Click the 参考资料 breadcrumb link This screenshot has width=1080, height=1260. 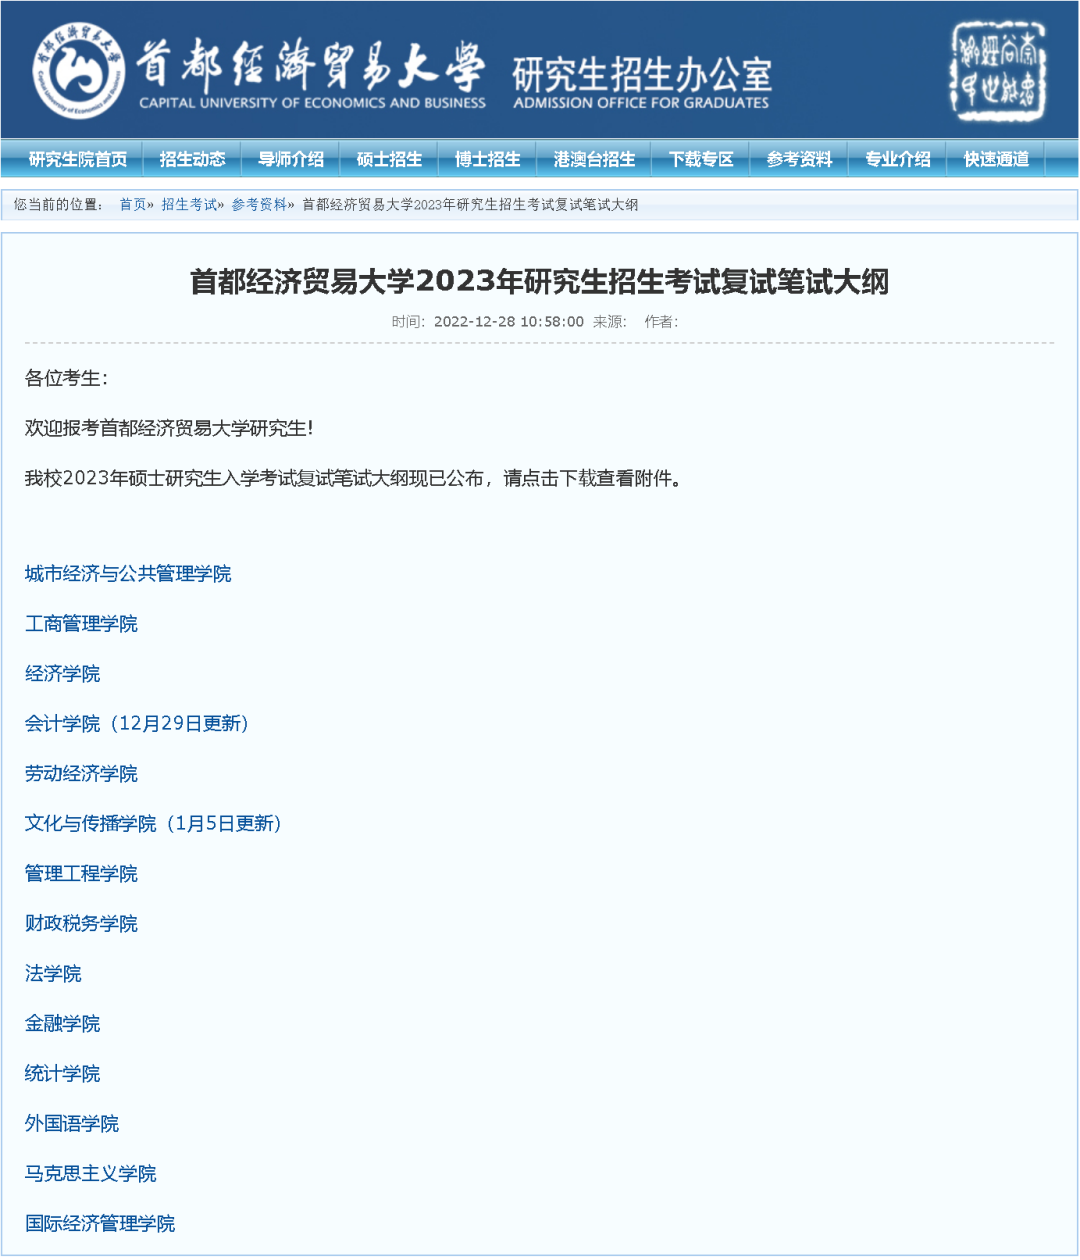259,205
